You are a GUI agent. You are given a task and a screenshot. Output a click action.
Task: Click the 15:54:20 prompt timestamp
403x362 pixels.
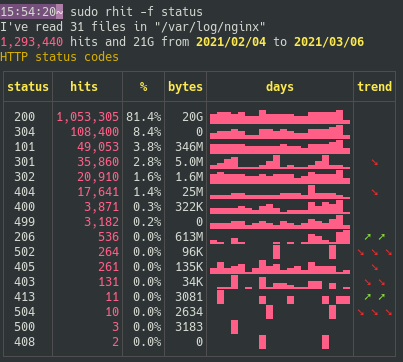(28, 12)
